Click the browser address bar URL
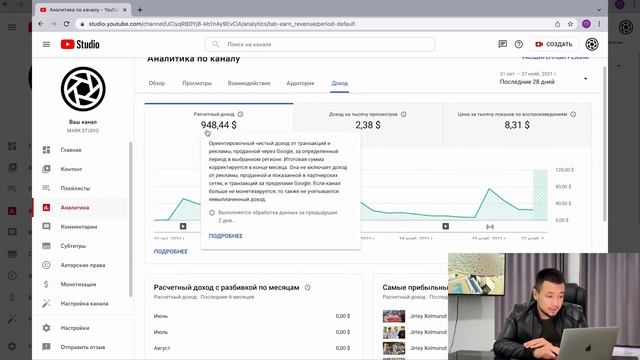Image resolution: width=640 pixels, height=360 pixels. 222,24
